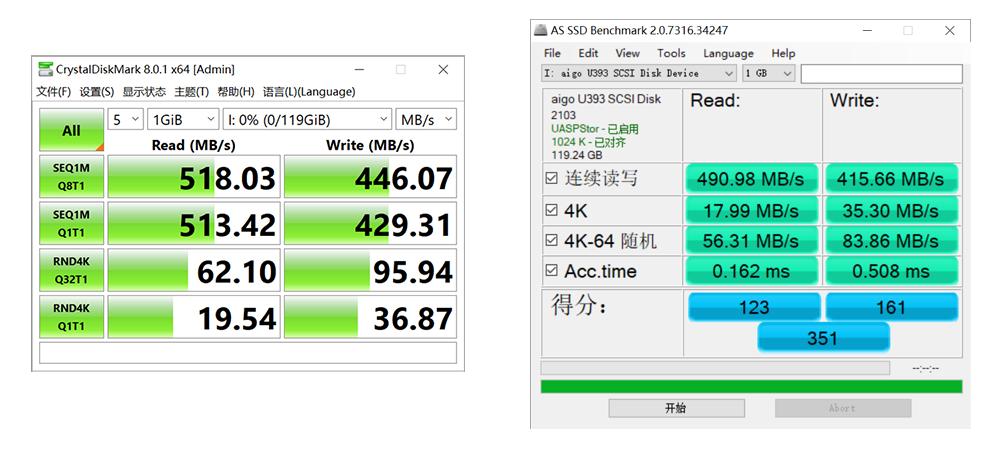The width and height of the screenshot is (1000, 466).
Task: Open the 设置(S) menu
Action: (97, 92)
